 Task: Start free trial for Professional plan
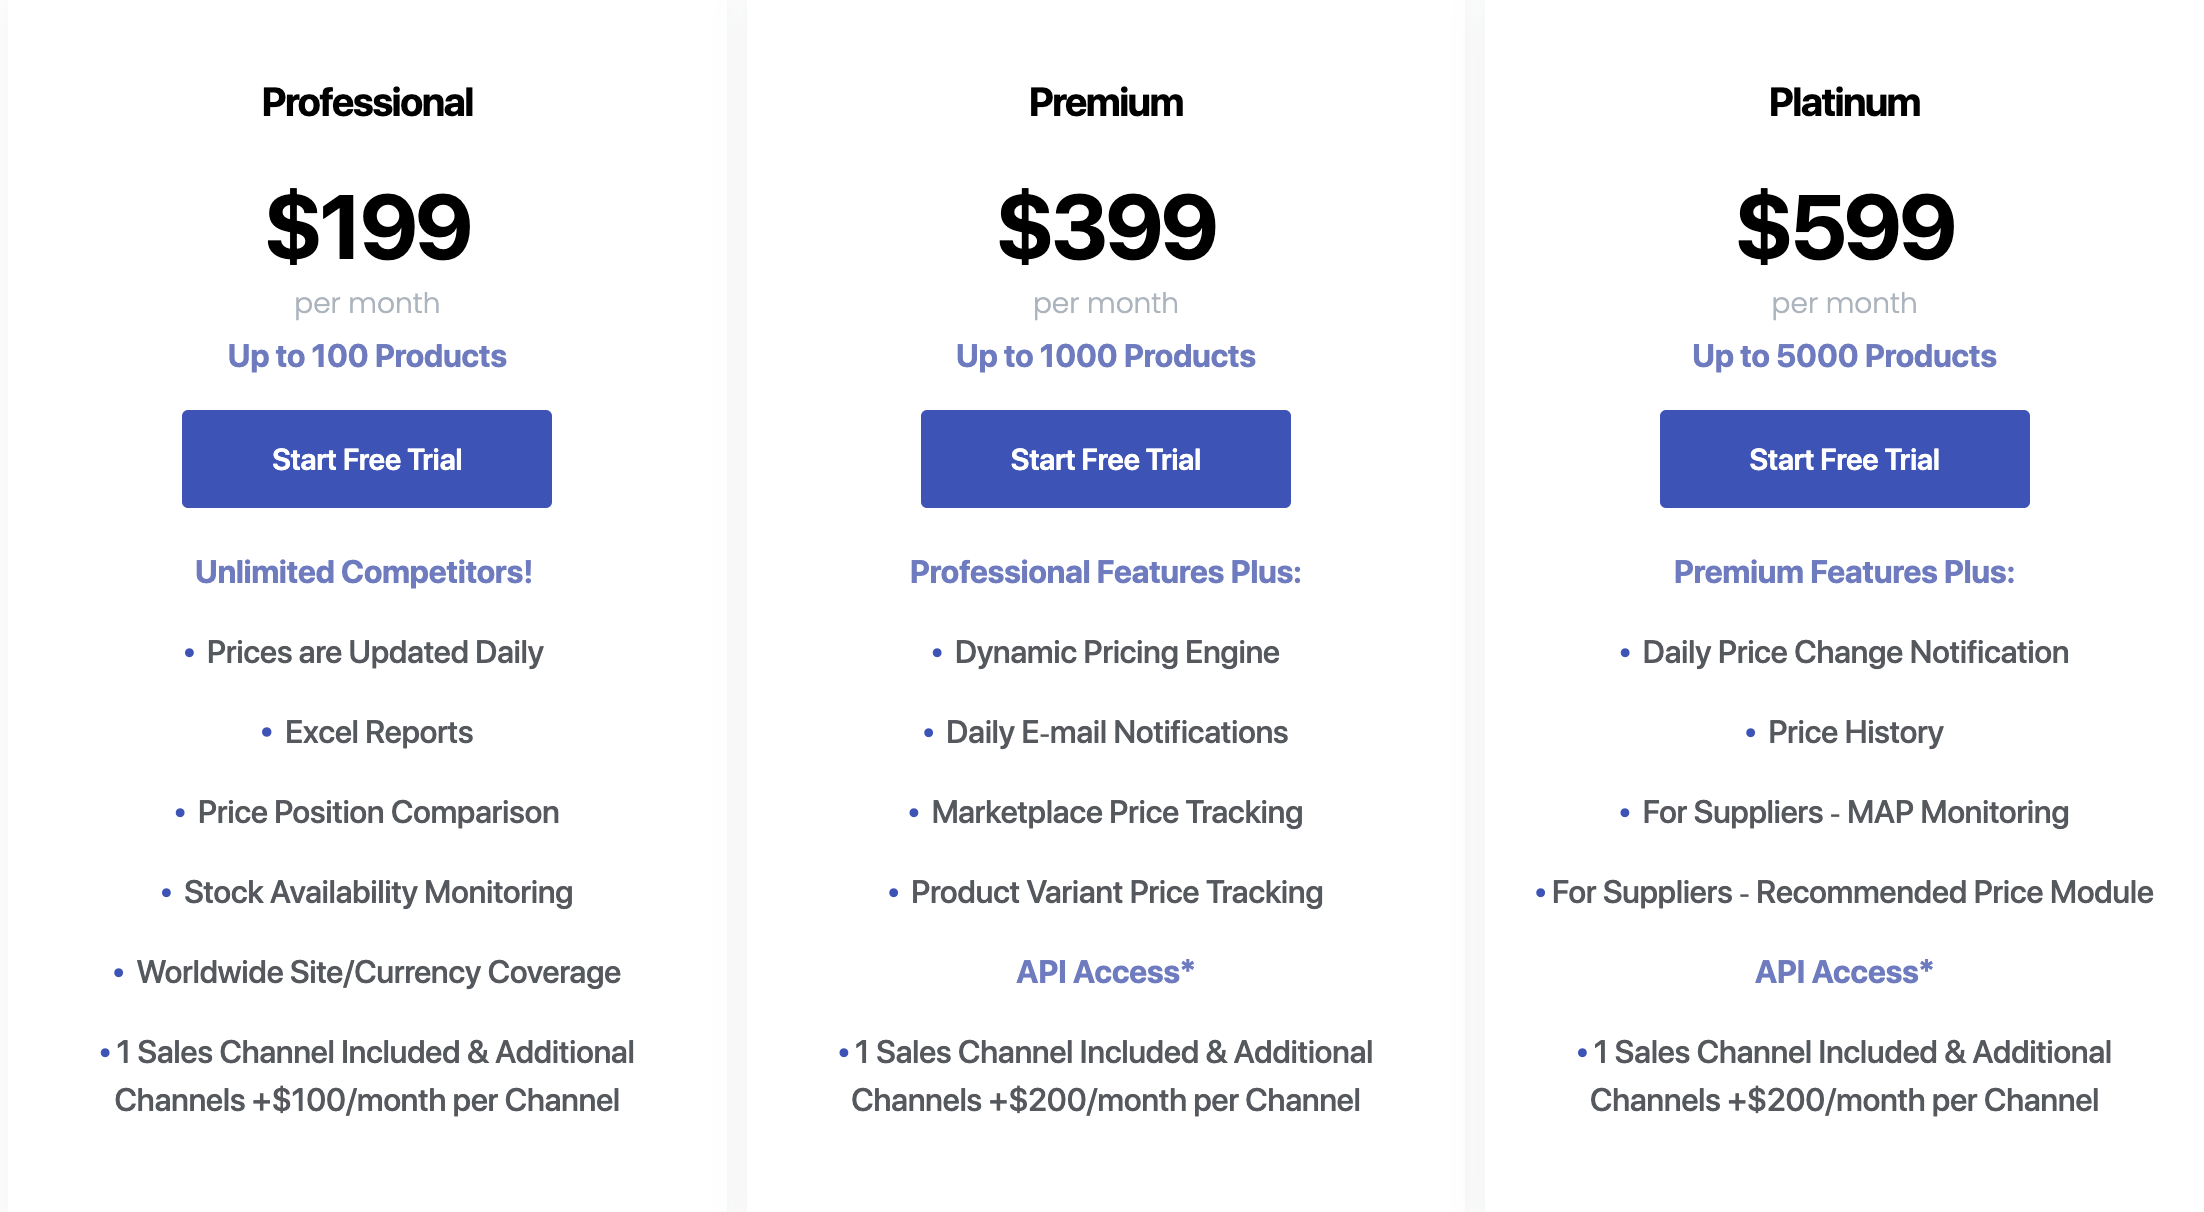(367, 459)
